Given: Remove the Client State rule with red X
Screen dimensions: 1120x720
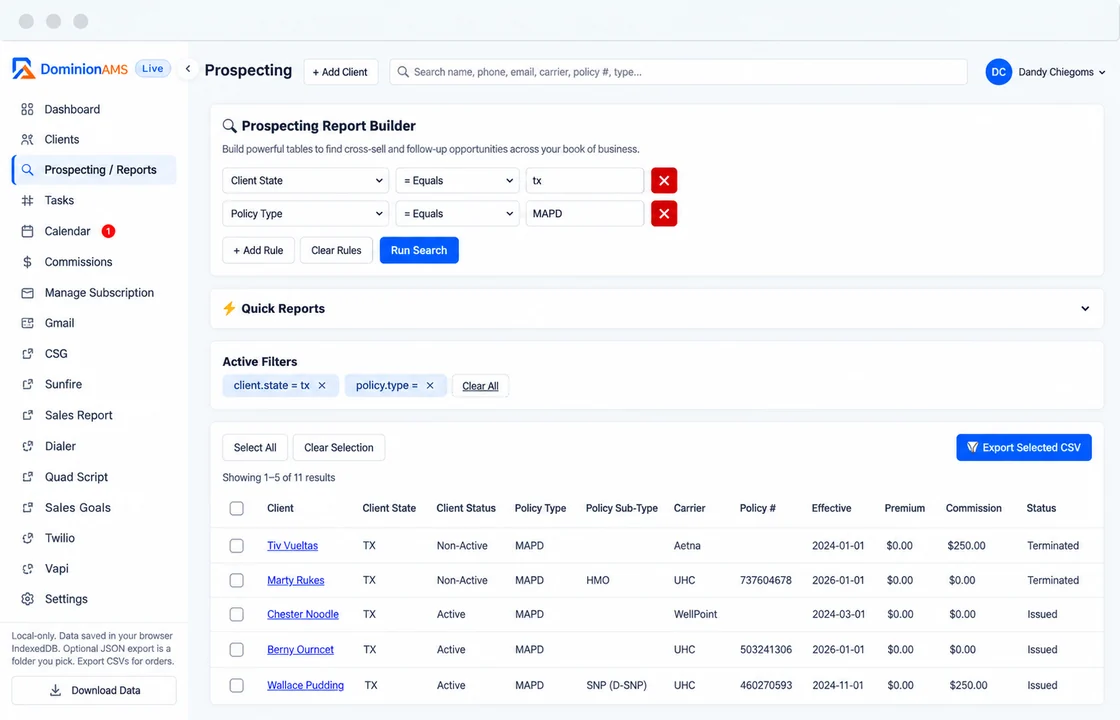Looking at the screenshot, I should [x=664, y=181].
